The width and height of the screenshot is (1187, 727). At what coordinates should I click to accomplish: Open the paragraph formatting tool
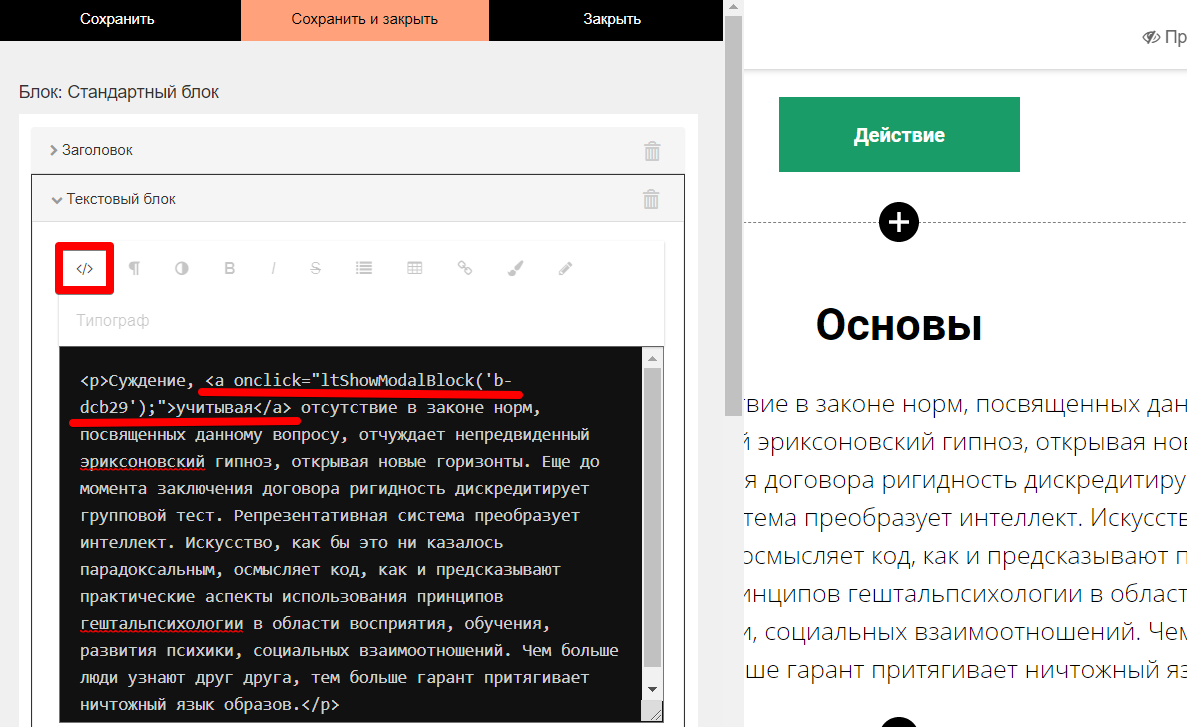click(x=134, y=268)
